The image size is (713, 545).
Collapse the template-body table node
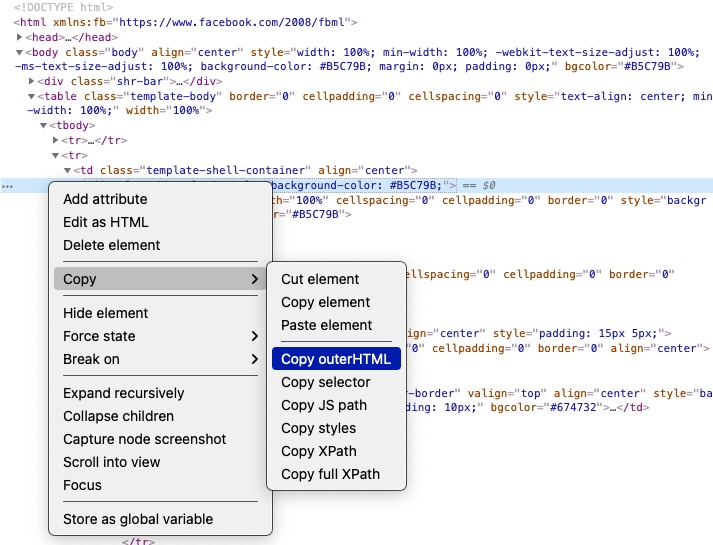tap(31, 96)
